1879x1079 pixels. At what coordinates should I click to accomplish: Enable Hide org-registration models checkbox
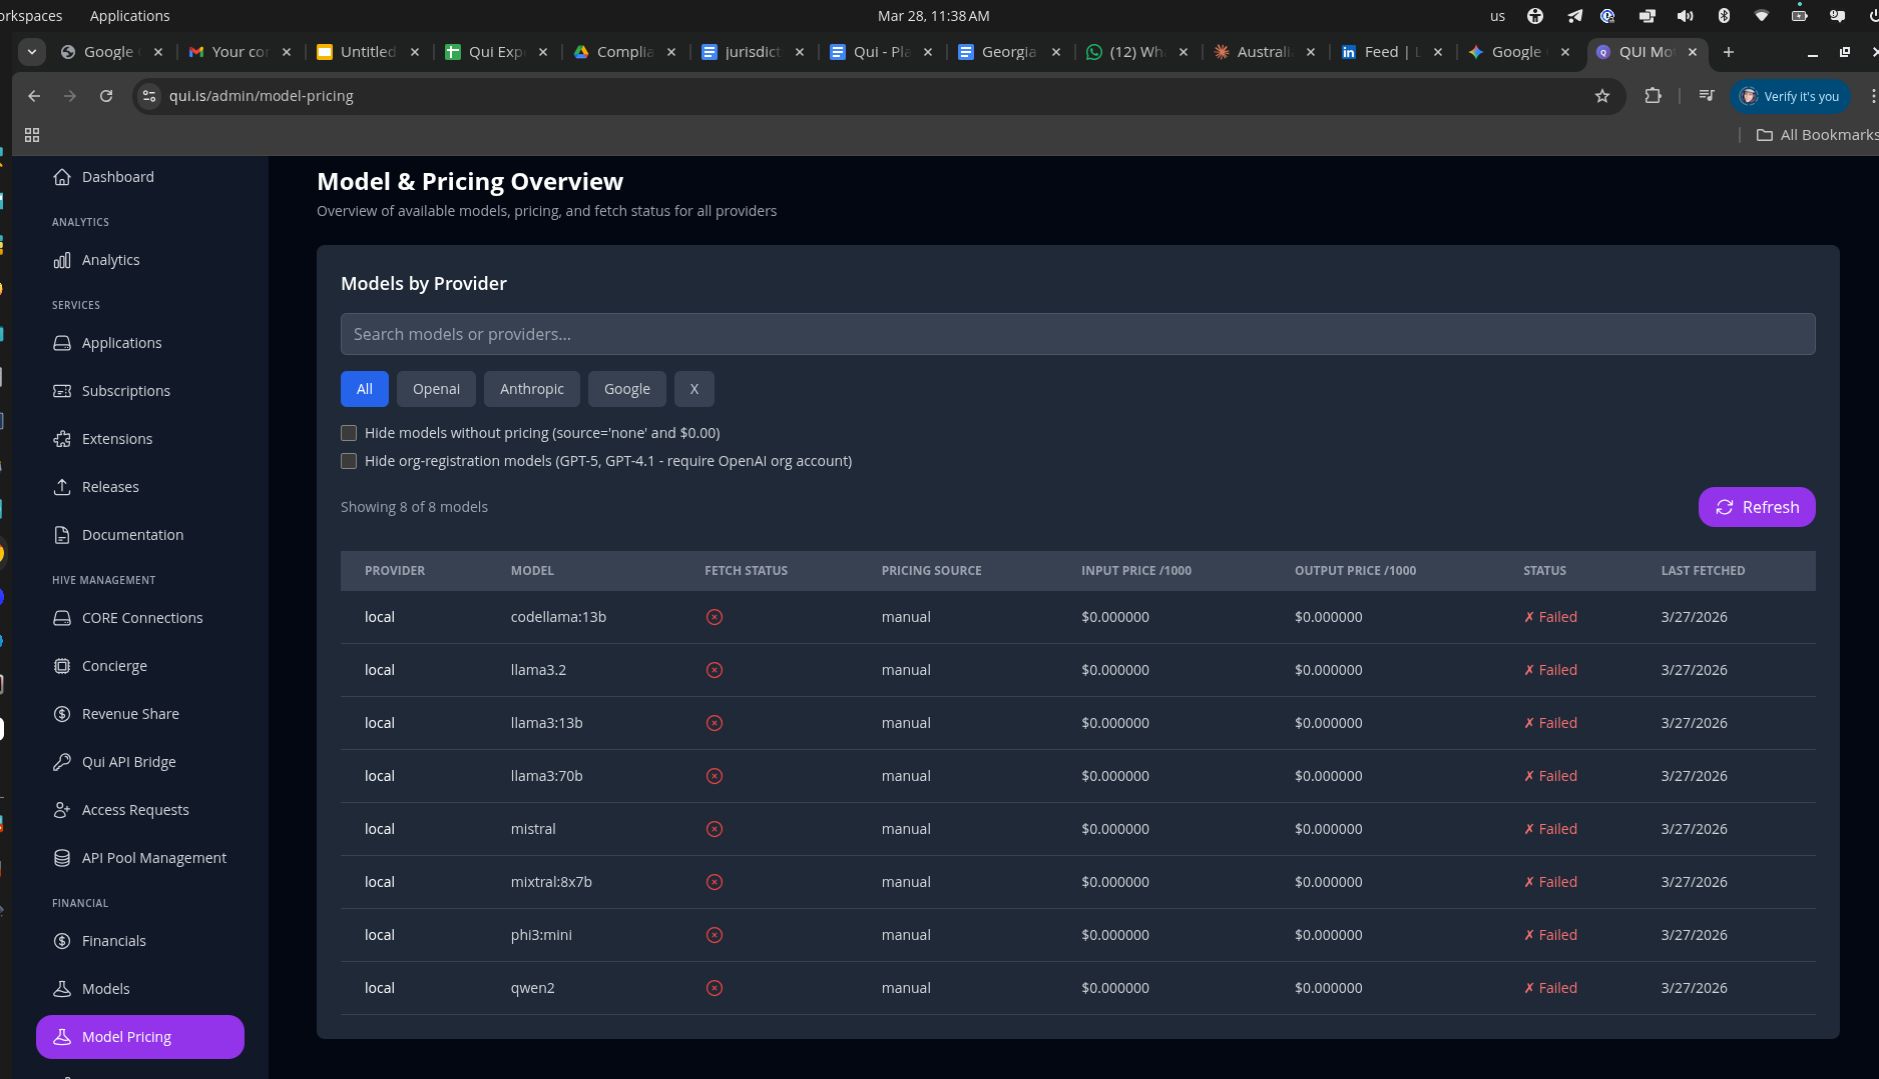click(x=349, y=461)
